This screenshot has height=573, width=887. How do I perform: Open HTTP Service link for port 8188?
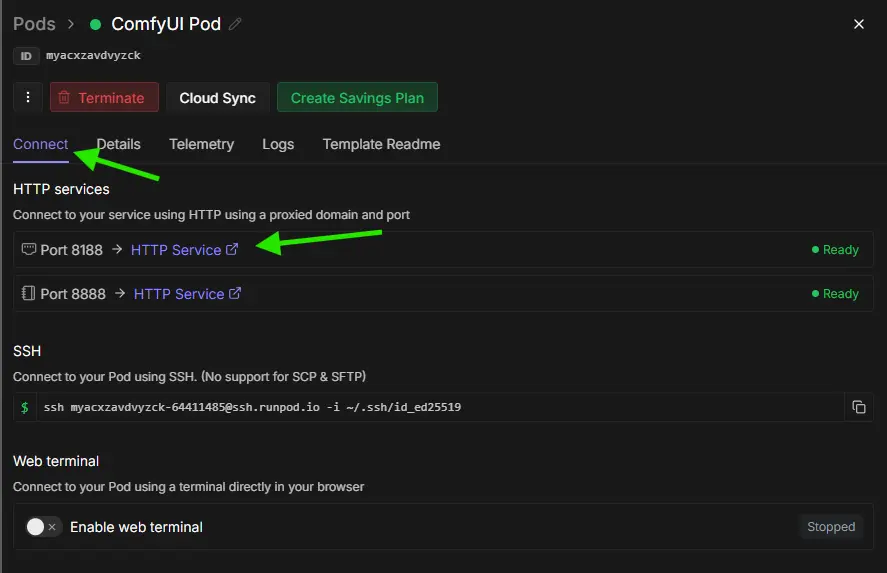point(176,250)
